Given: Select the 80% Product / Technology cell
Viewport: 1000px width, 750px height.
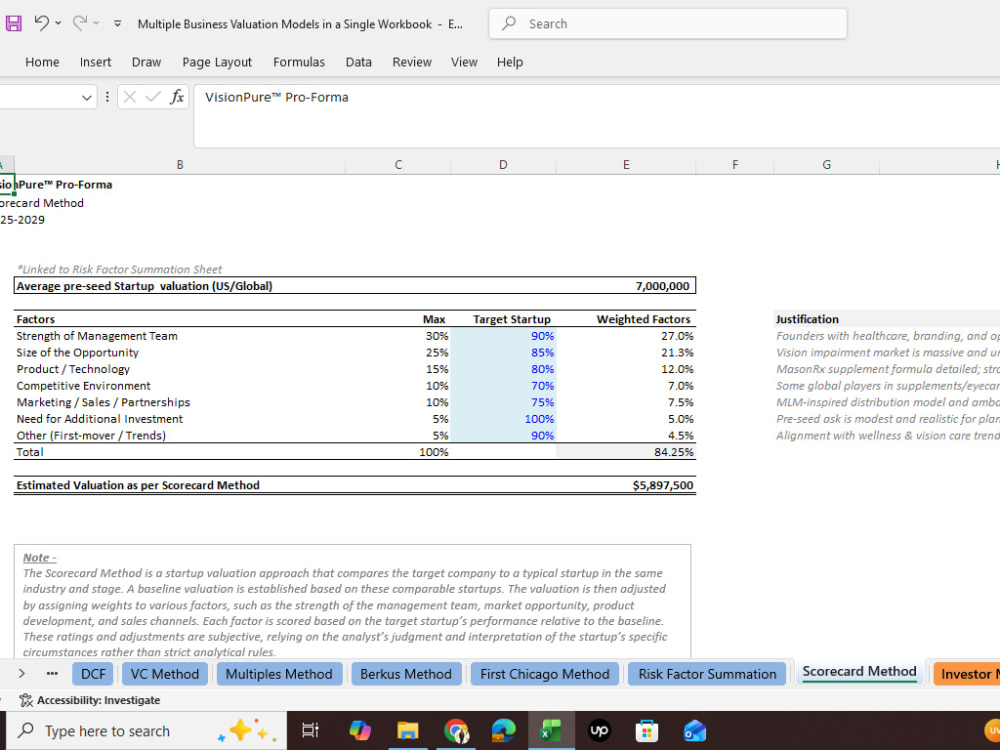Looking at the screenshot, I should pos(503,369).
